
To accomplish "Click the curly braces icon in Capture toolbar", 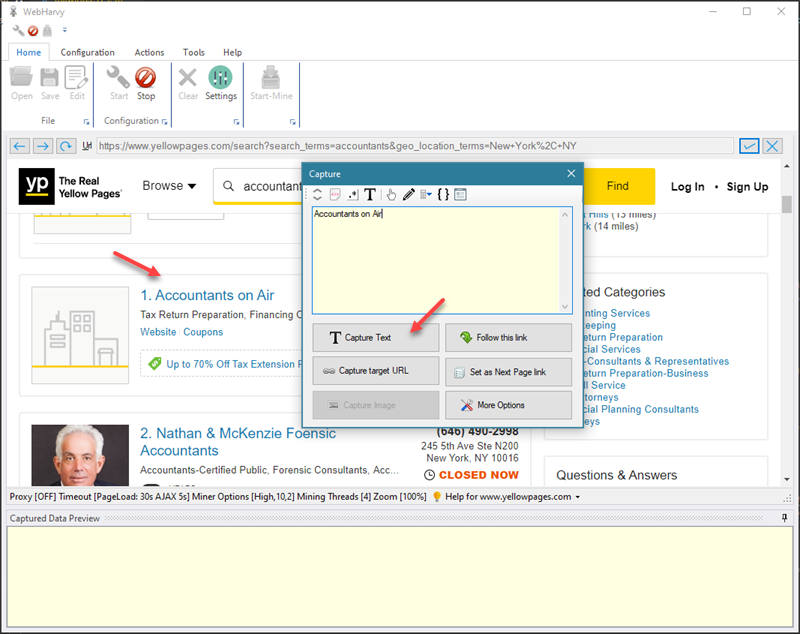I will click(443, 195).
